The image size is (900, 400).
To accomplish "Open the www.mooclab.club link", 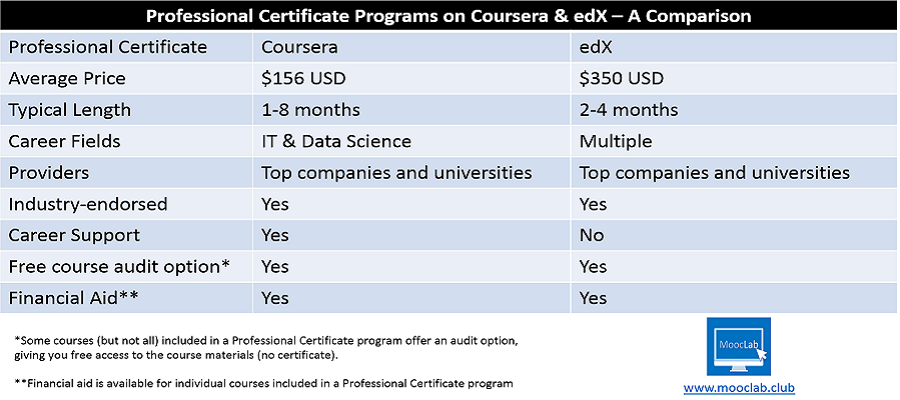I will 738,387.
